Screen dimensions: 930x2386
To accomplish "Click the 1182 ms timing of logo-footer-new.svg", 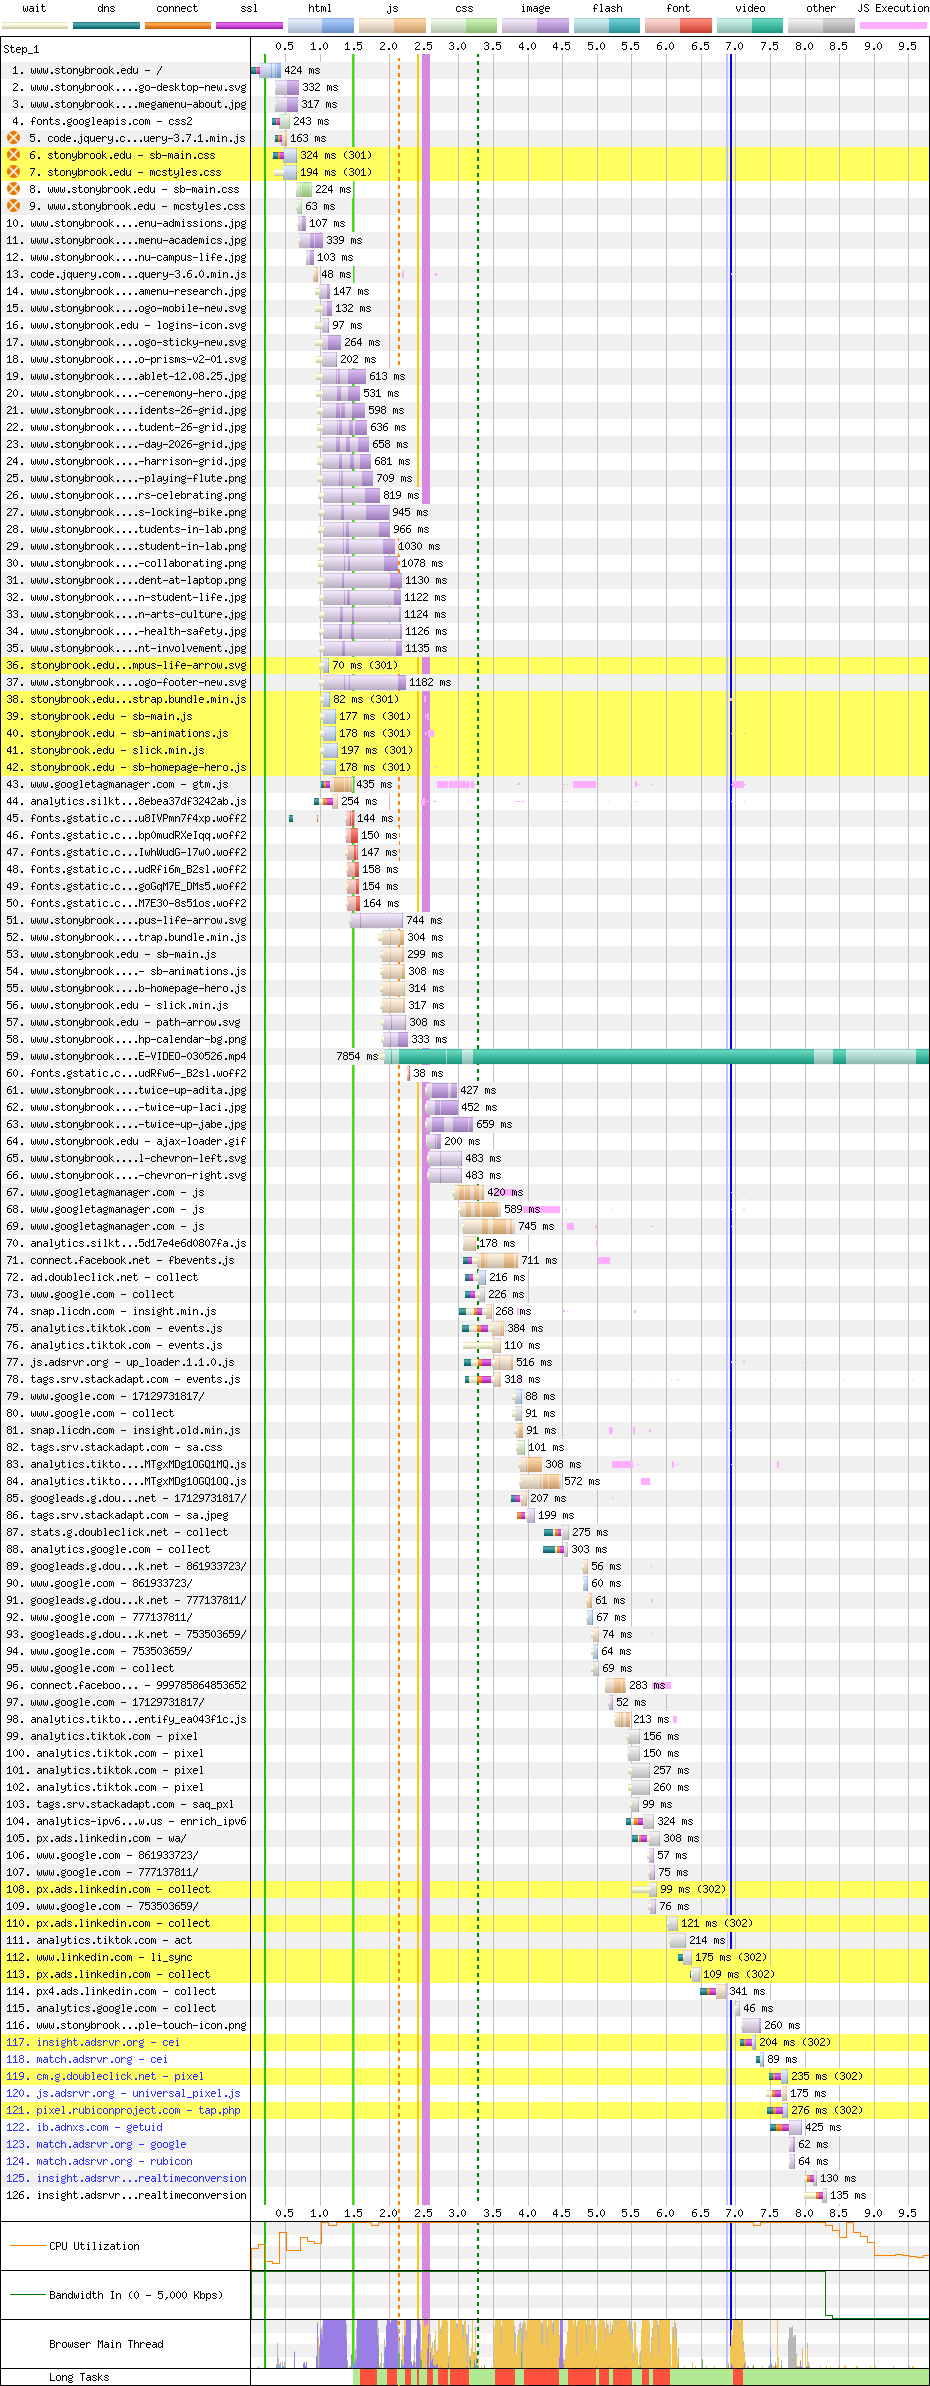I will (x=430, y=682).
